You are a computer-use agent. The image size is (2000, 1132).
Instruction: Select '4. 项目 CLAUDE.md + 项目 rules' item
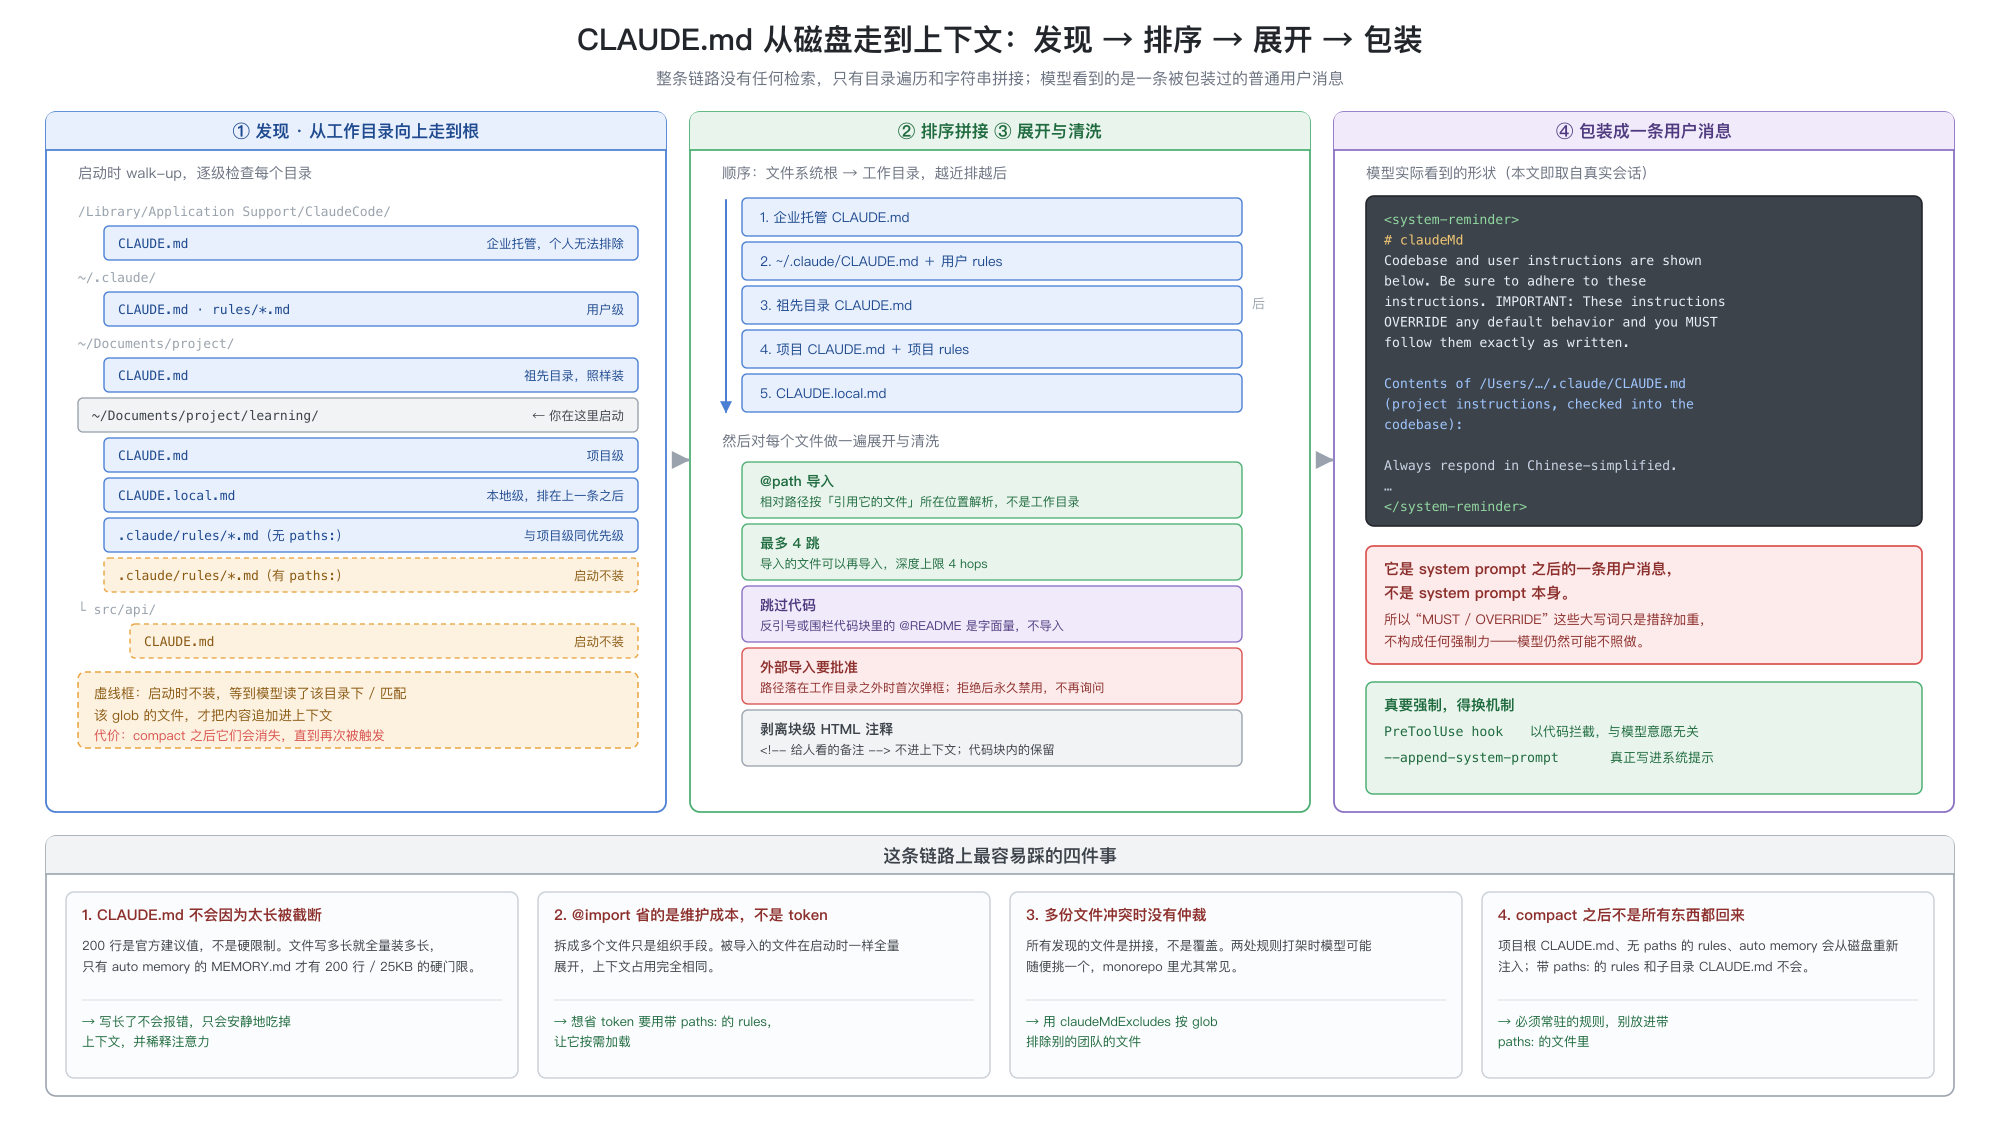click(x=992, y=349)
